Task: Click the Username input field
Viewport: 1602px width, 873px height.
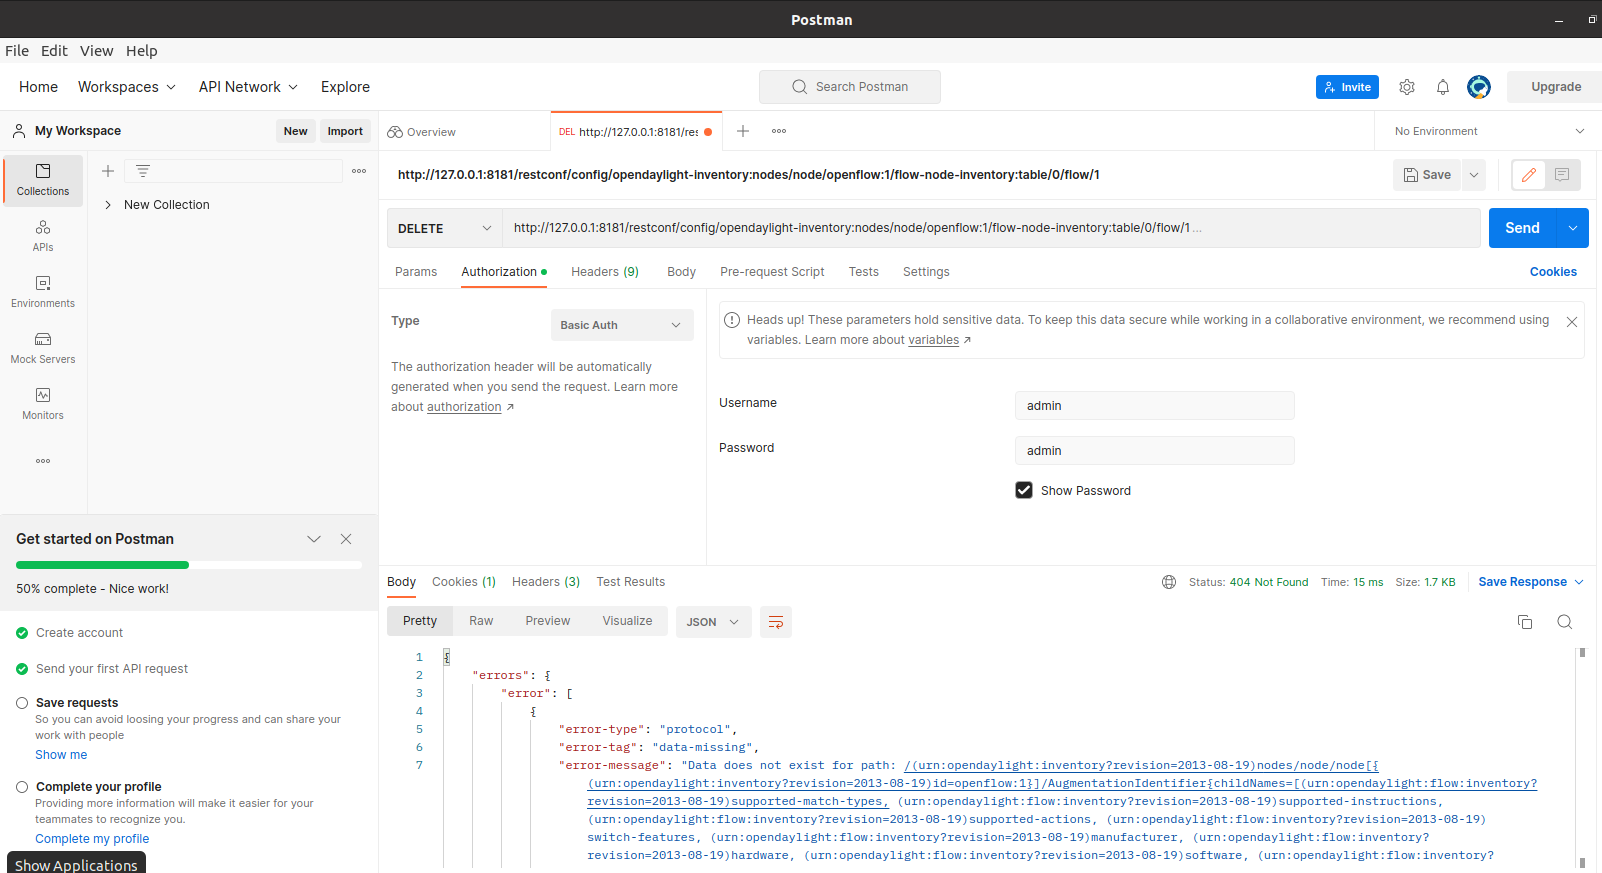Action: [1154, 406]
